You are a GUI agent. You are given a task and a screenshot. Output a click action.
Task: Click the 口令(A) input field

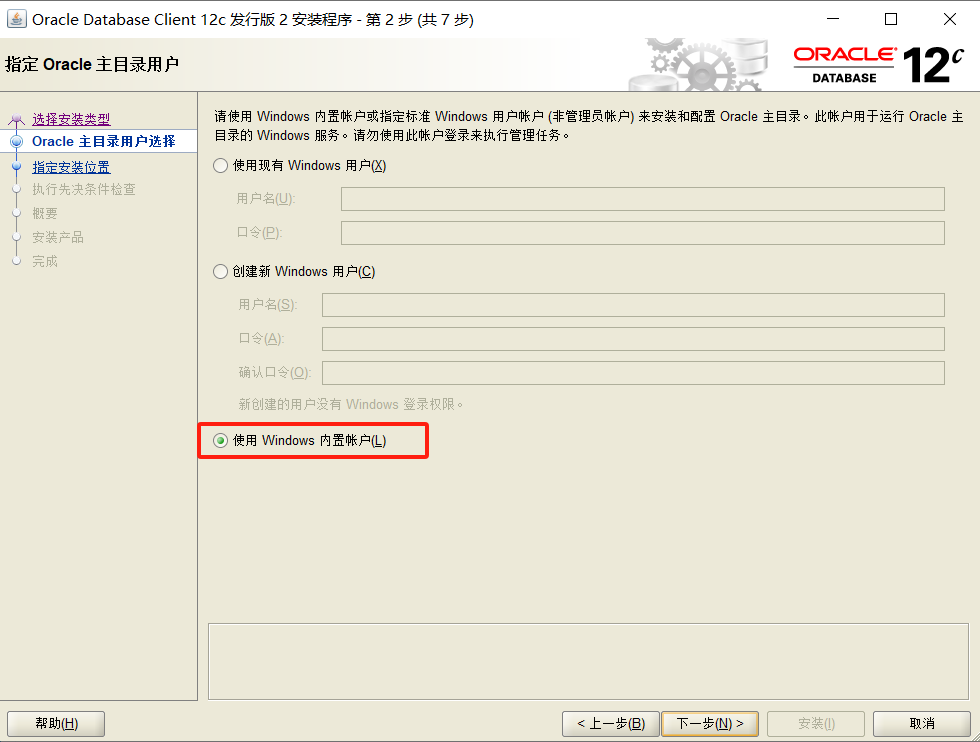click(633, 339)
